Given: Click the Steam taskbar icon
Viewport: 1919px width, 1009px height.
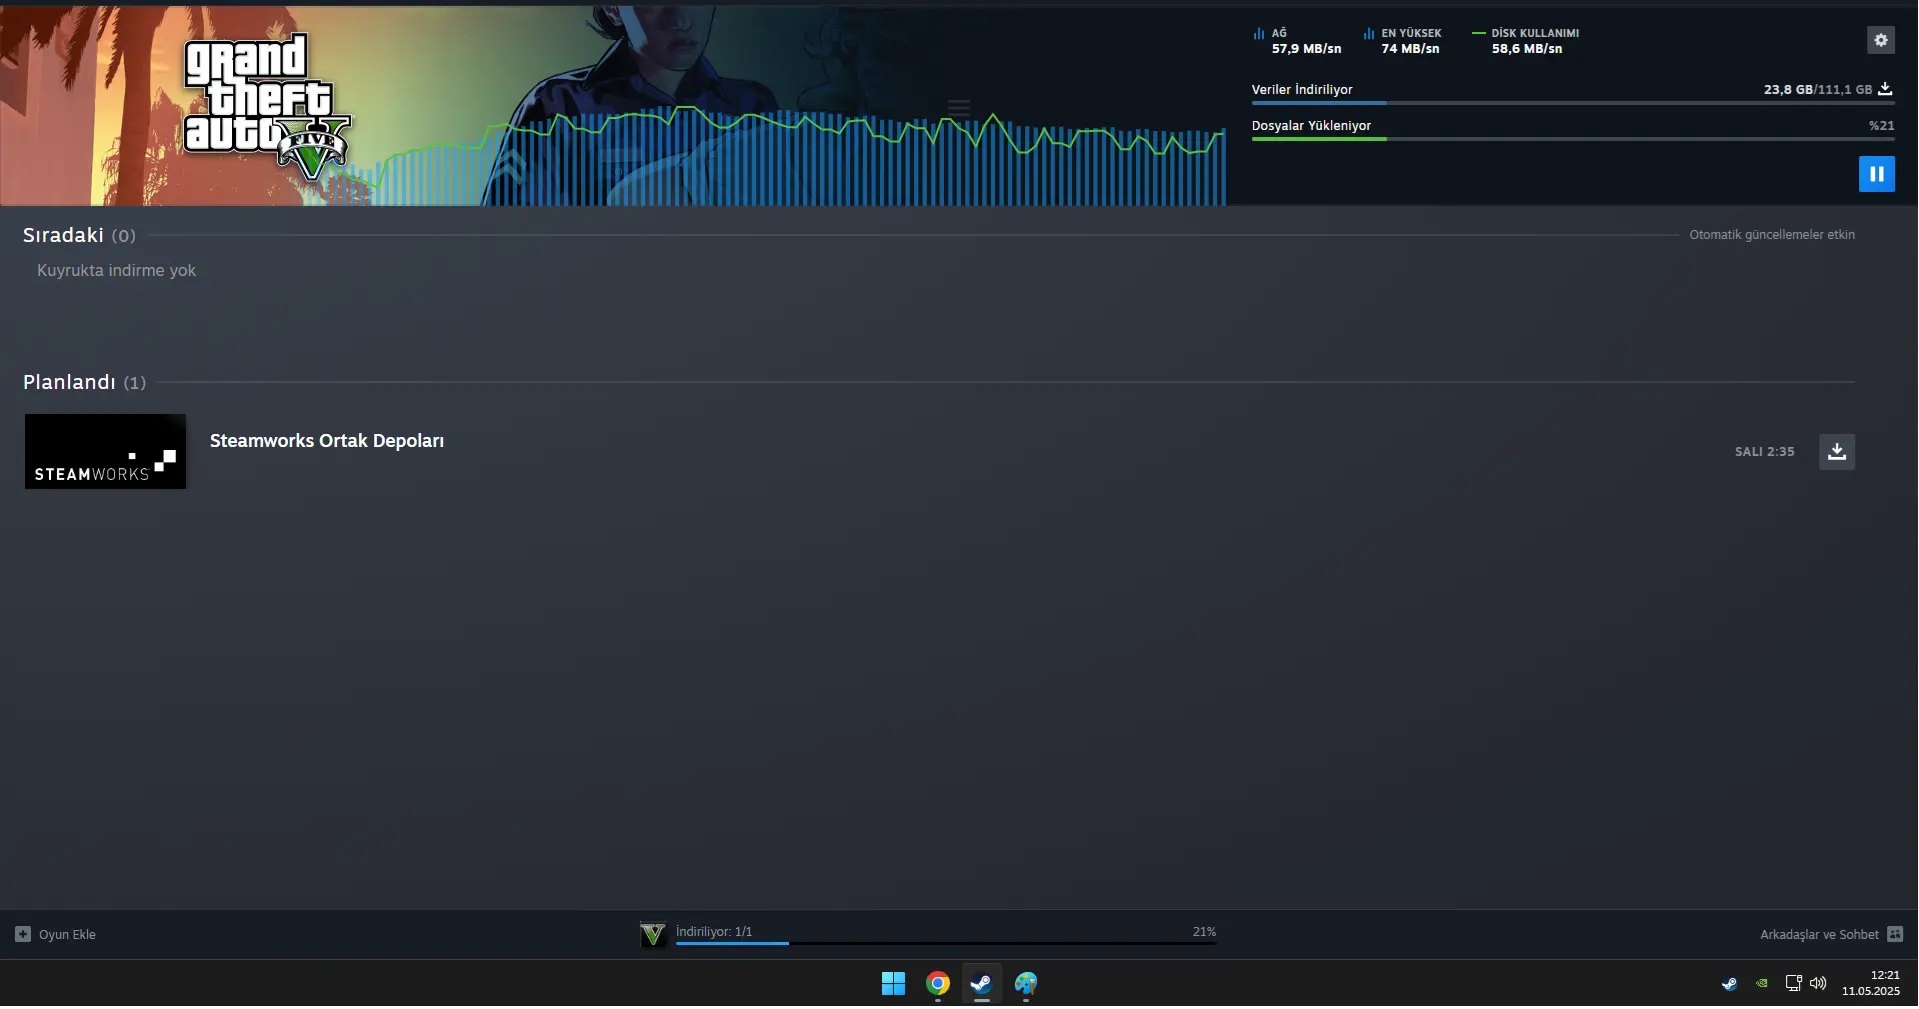Looking at the screenshot, I should point(981,984).
